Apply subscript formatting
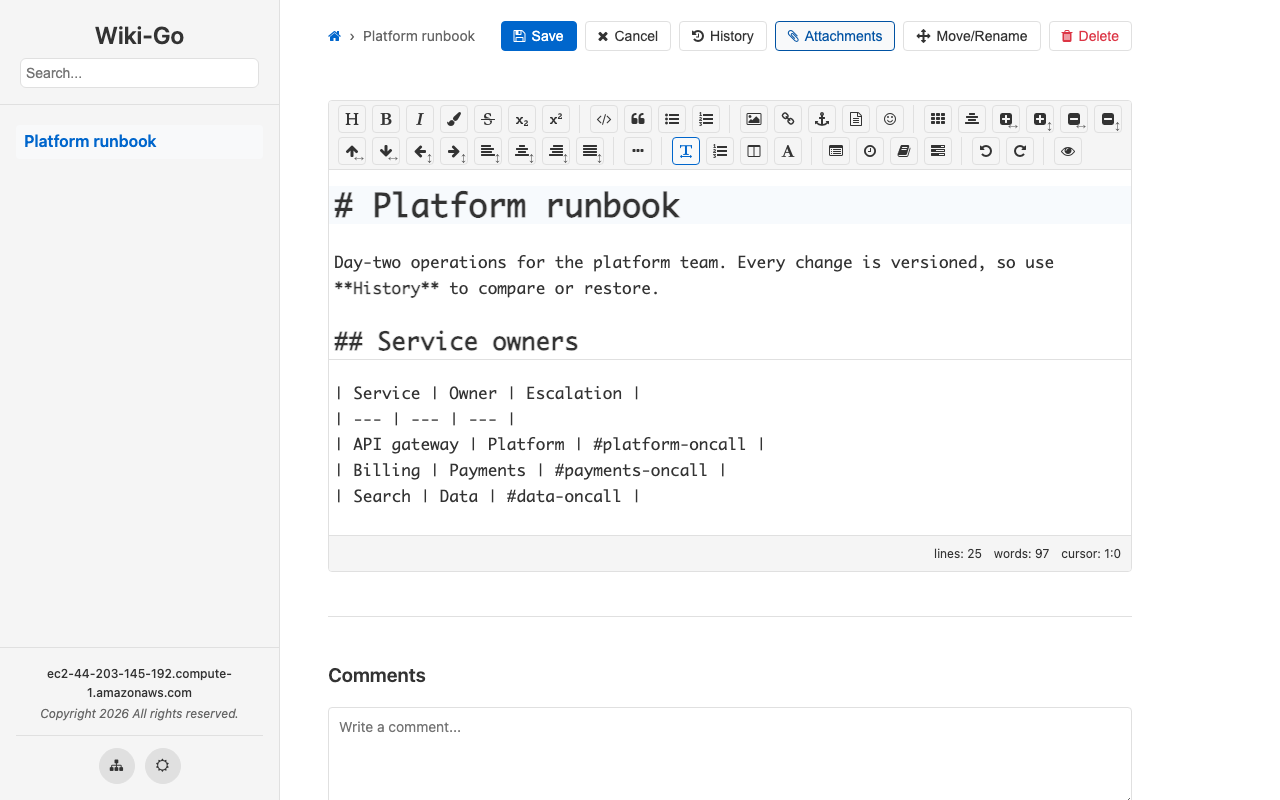 (x=522, y=119)
